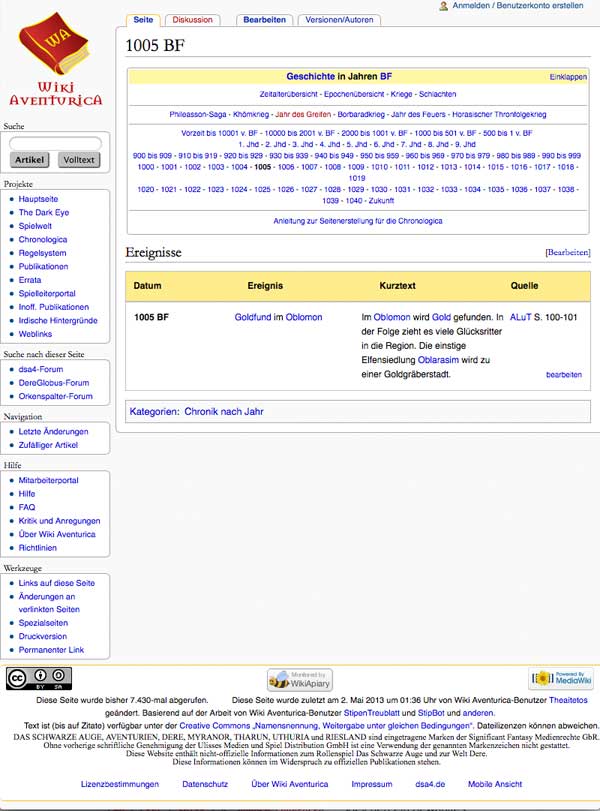
Task: Open the Spielleiterportal sidebar link
Action: (47, 293)
